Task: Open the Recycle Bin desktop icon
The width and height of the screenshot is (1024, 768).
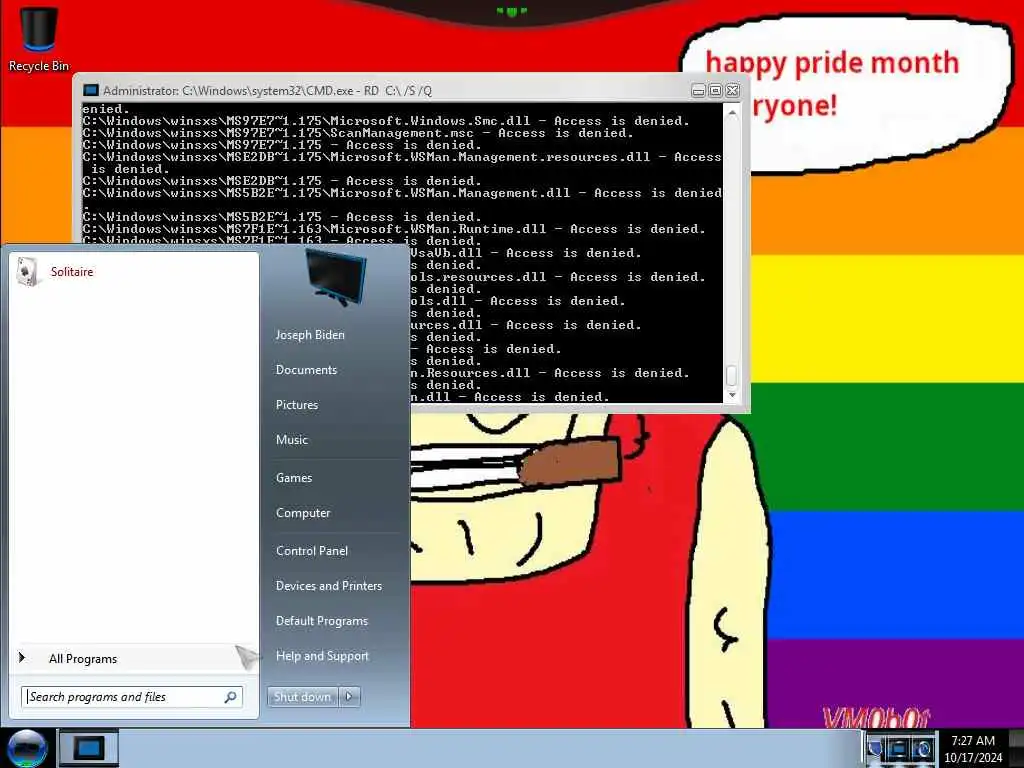Action: pyautogui.click(x=39, y=39)
